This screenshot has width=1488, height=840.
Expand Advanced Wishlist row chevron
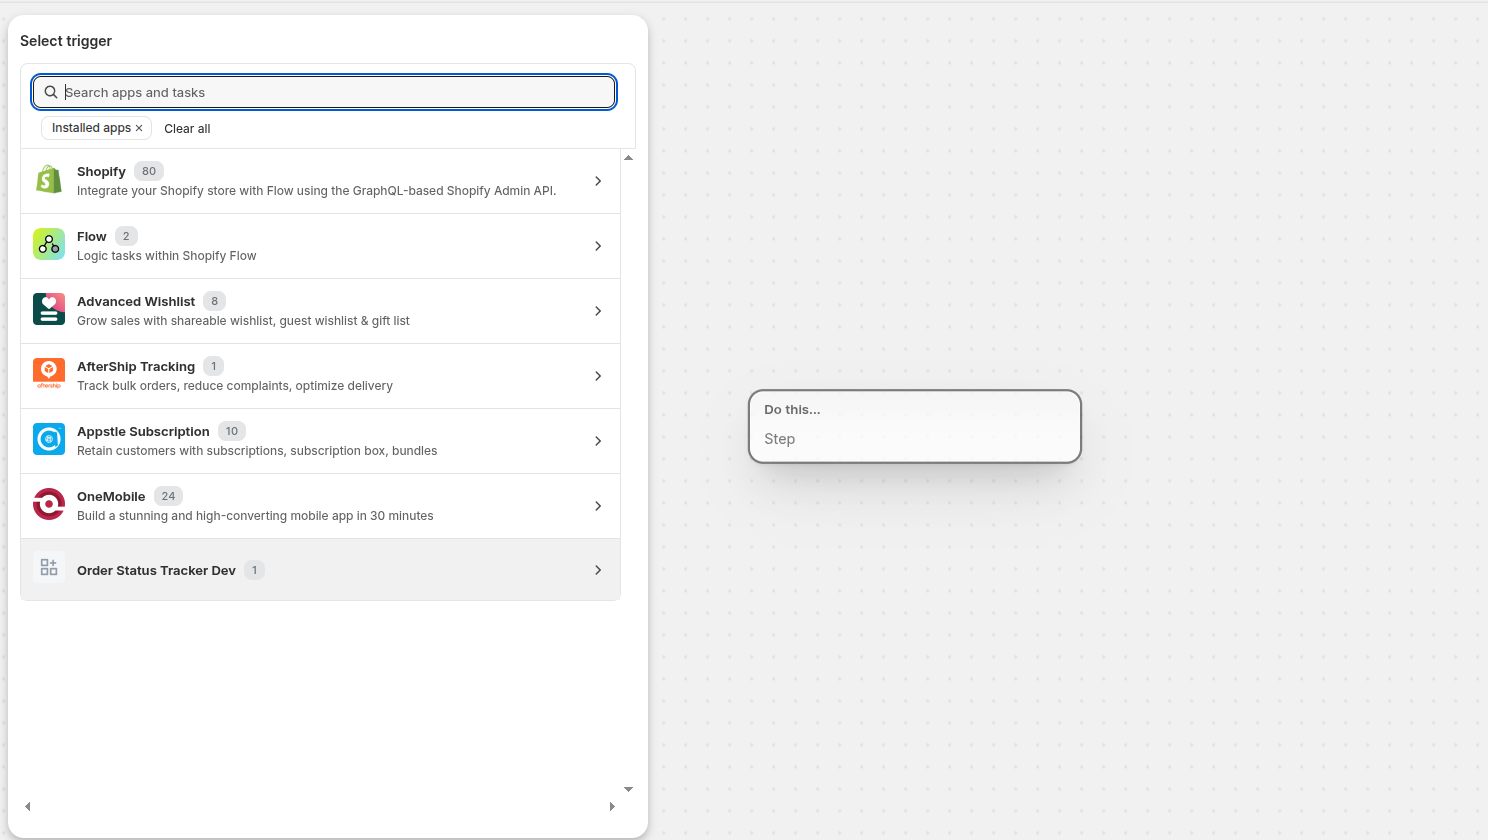(598, 311)
